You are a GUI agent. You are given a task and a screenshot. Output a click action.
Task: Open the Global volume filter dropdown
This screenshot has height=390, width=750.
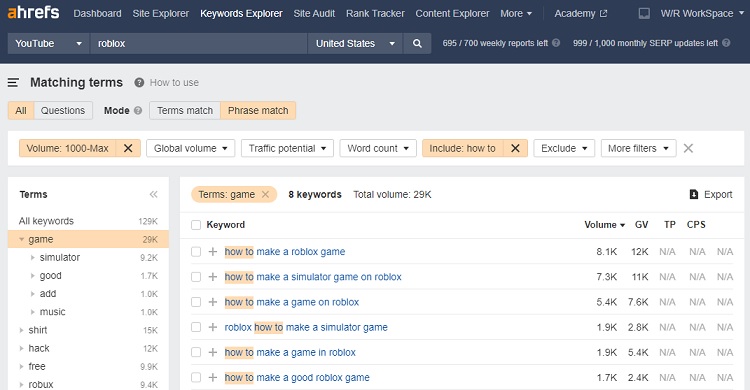pos(190,148)
